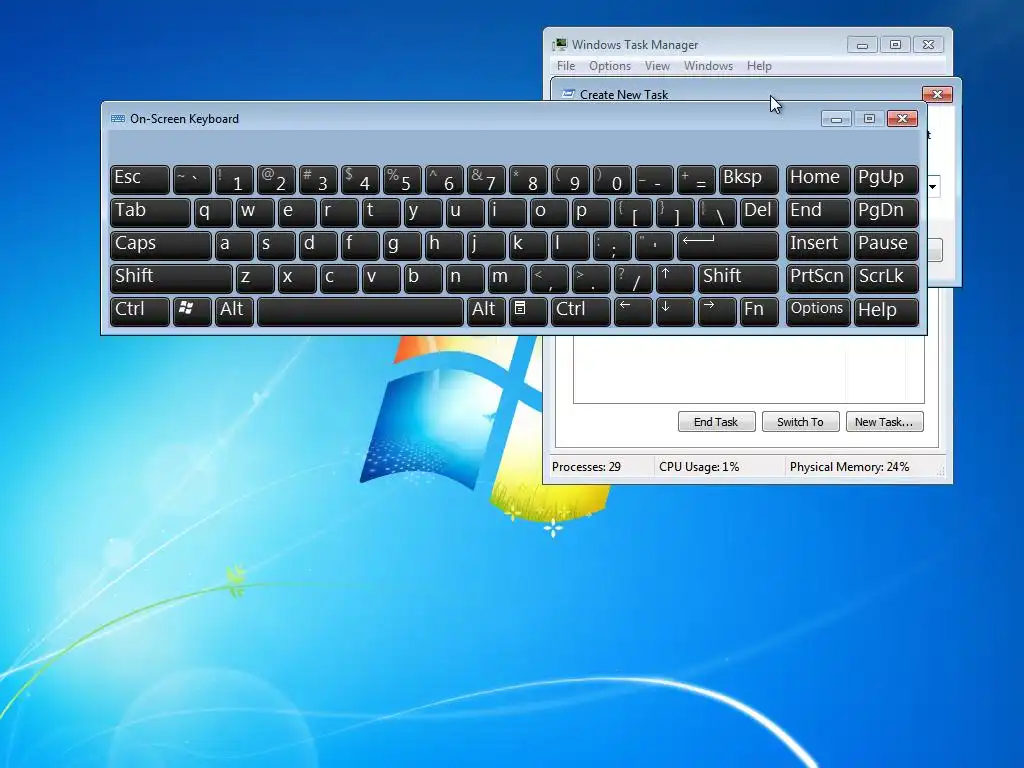The image size is (1024, 768).
Task: Click the apostrophe quote key
Action: coord(654,246)
